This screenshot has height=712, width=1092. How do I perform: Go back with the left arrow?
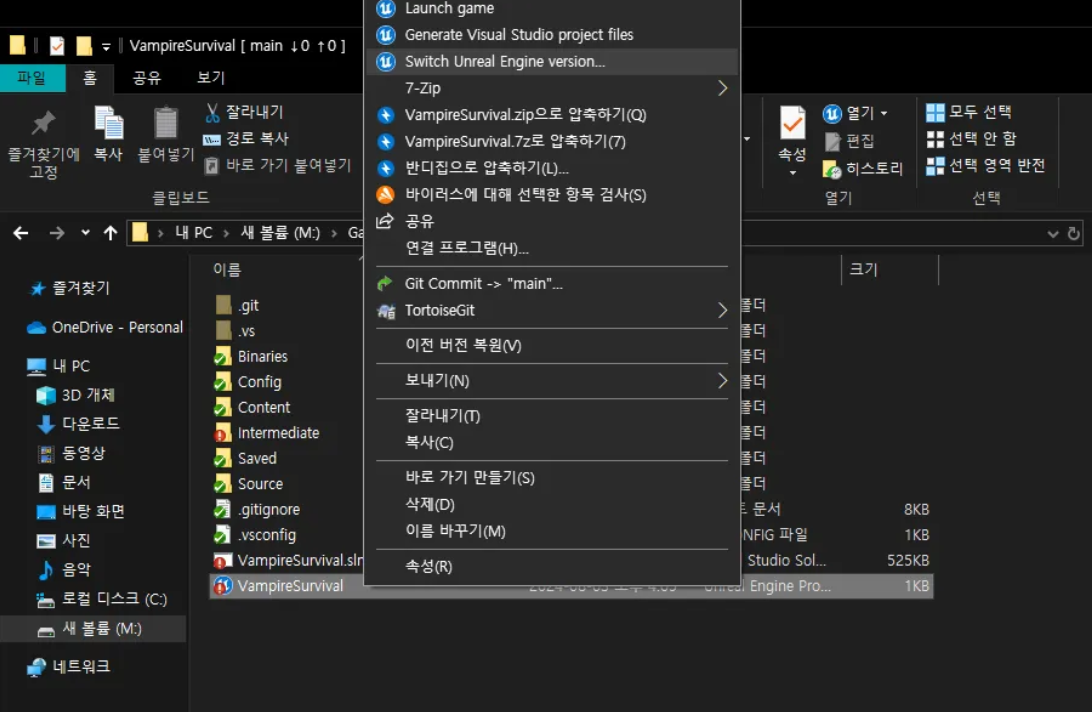pos(21,233)
